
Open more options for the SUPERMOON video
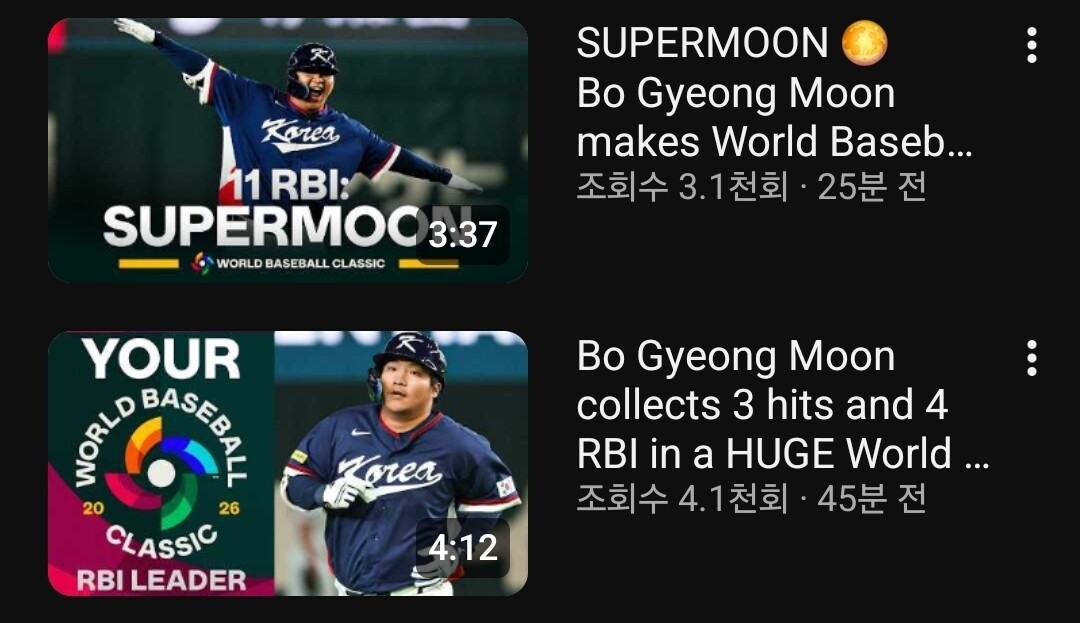tap(1031, 45)
